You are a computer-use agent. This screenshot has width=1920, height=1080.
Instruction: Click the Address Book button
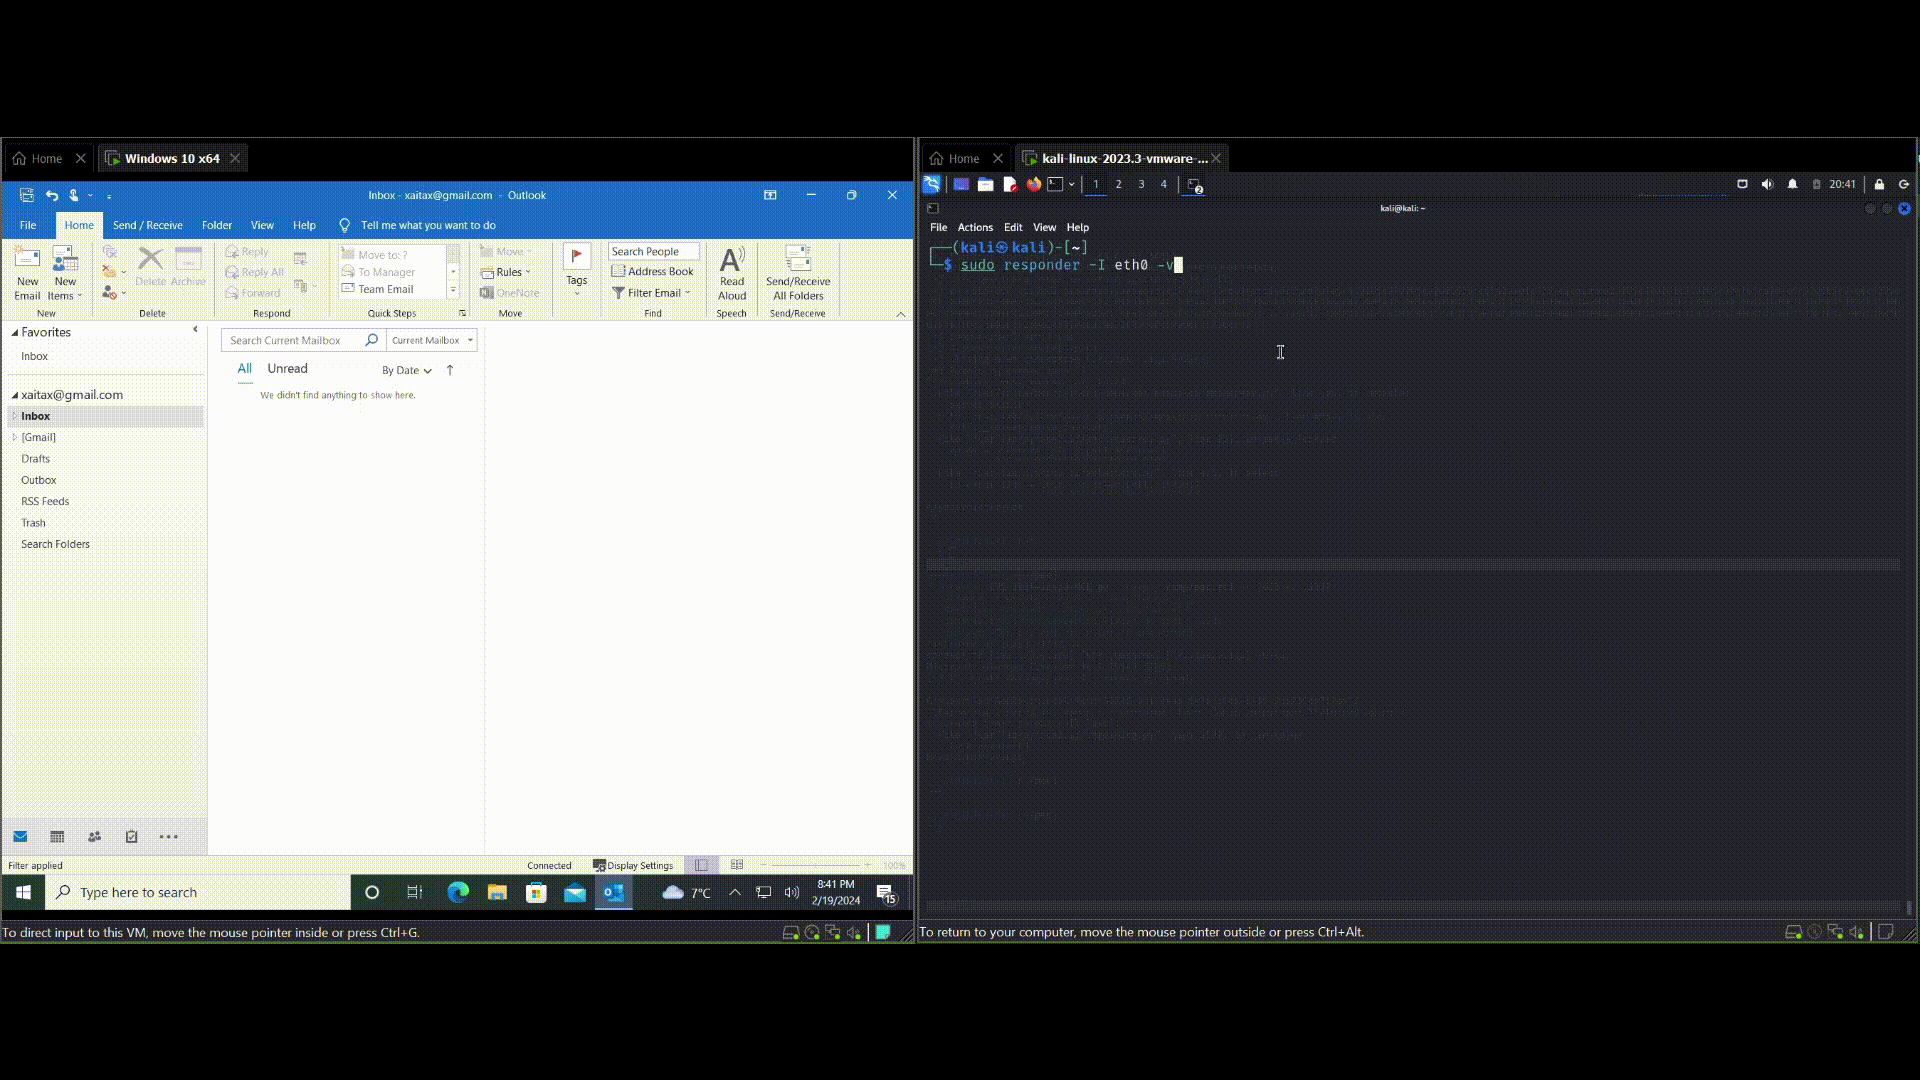click(x=652, y=271)
